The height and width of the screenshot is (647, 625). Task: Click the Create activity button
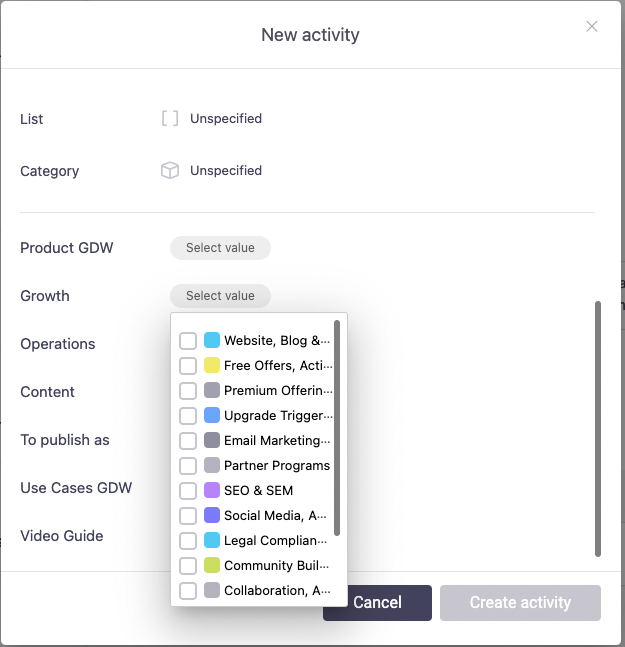[520, 603]
